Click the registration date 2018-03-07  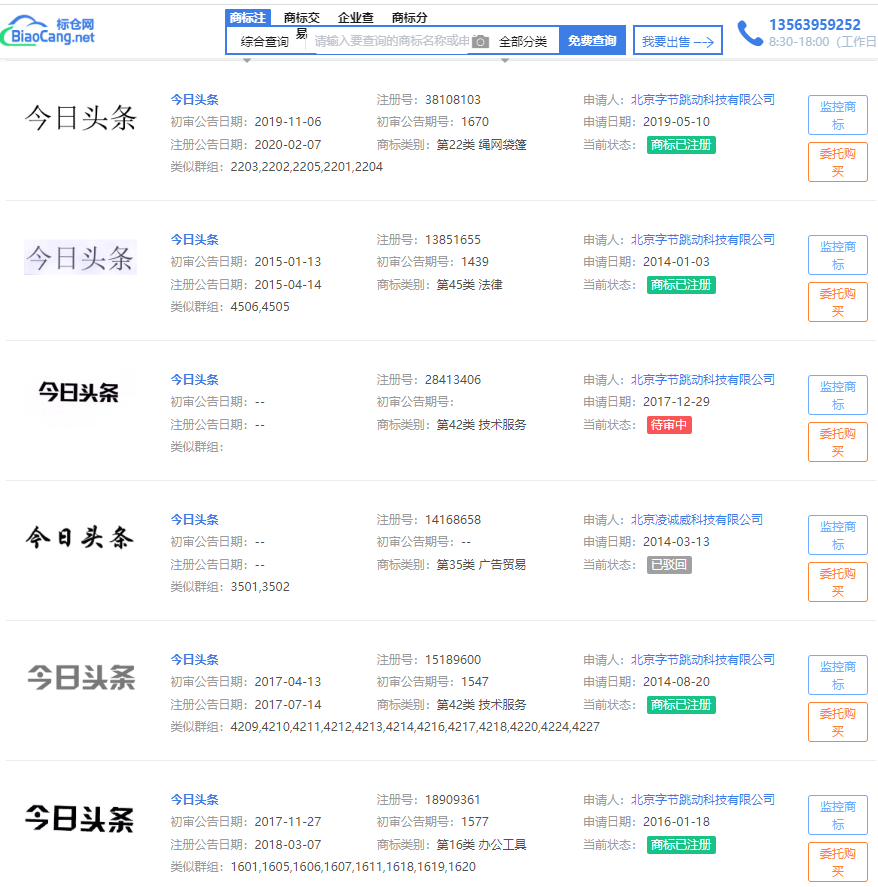(x=287, y=845)
